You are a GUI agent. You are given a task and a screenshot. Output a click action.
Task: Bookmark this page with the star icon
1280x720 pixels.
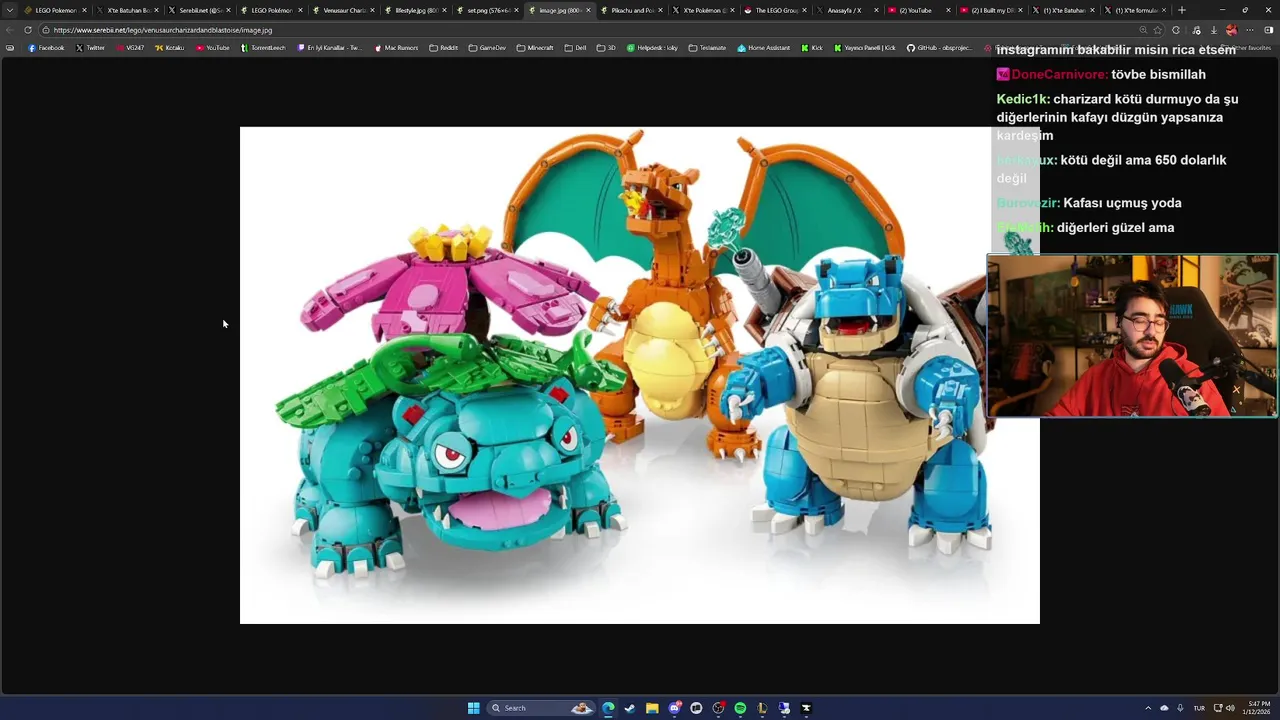(1158, 30)
